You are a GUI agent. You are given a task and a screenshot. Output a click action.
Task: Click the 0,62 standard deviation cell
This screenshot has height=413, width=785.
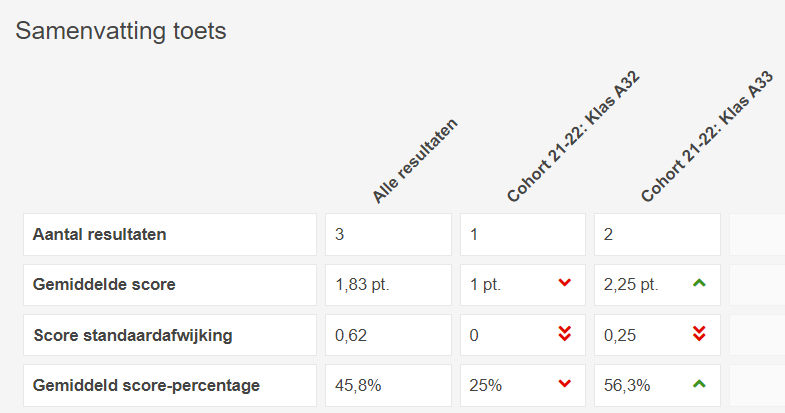[388, 335]
